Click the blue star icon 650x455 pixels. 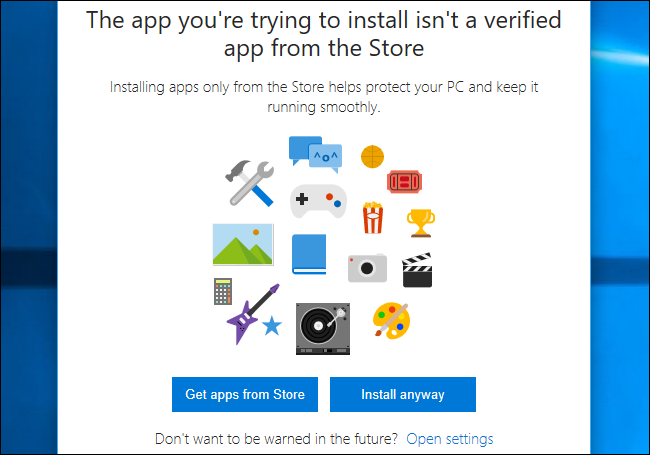[271, 326]
